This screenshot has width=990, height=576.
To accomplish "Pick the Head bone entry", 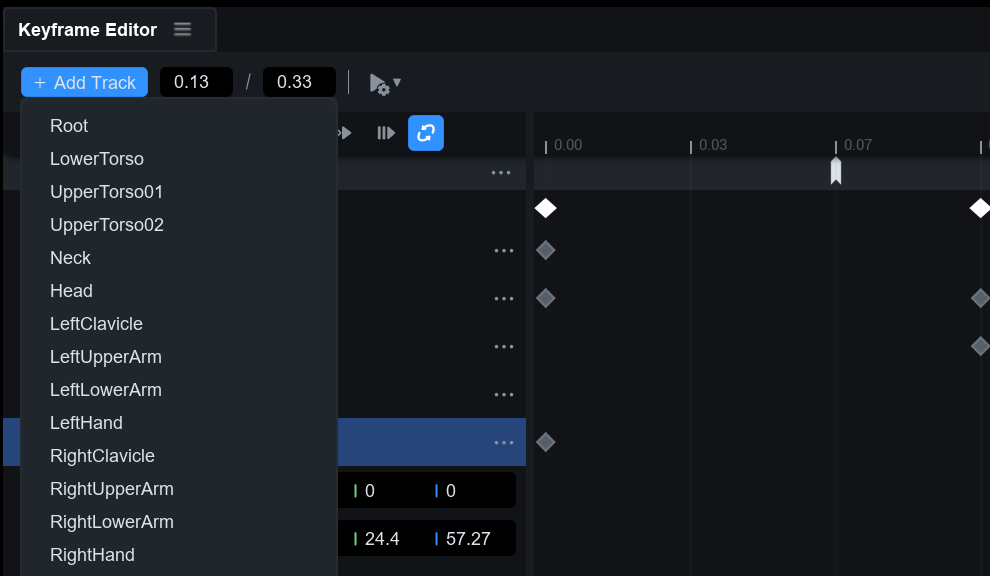I will tap(71, 291).
